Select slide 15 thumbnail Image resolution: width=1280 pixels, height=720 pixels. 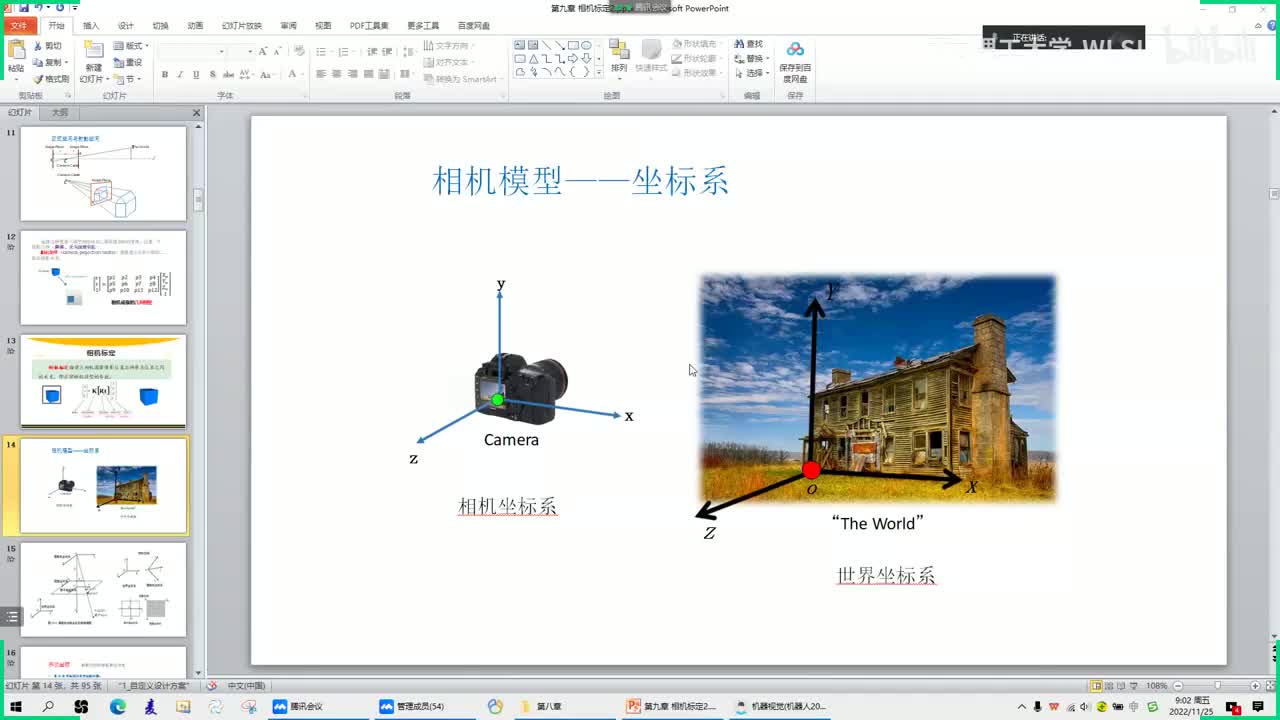(103, 589)
